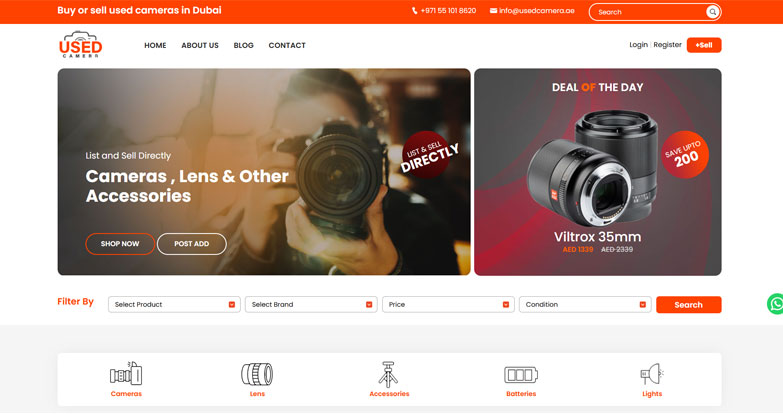Click the Cameras category label
This screenshot has height=414, width=783.
click(x=126, y=394)
